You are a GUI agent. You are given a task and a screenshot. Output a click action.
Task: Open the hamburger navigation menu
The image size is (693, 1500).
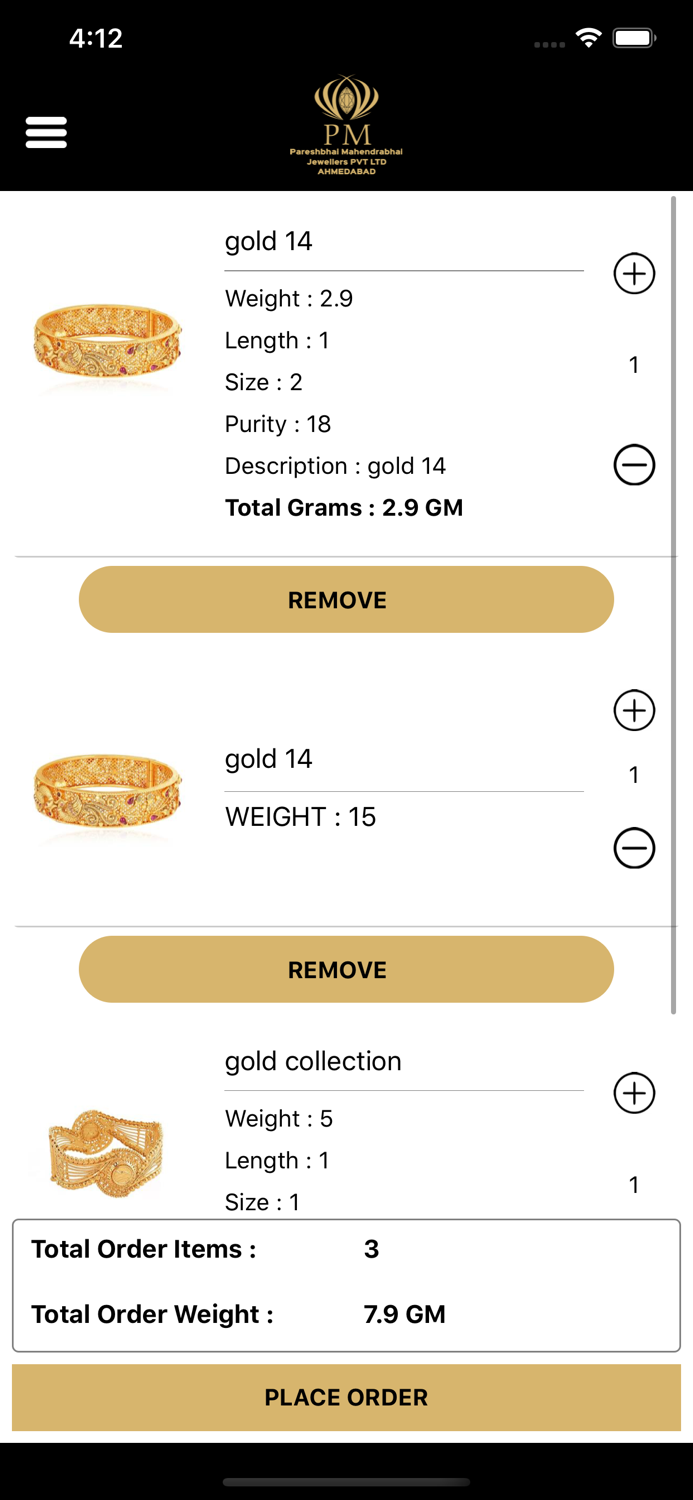[46, 131]
